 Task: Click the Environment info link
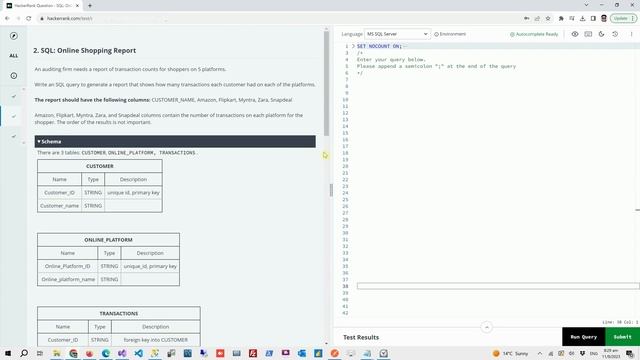click(450, 34)
